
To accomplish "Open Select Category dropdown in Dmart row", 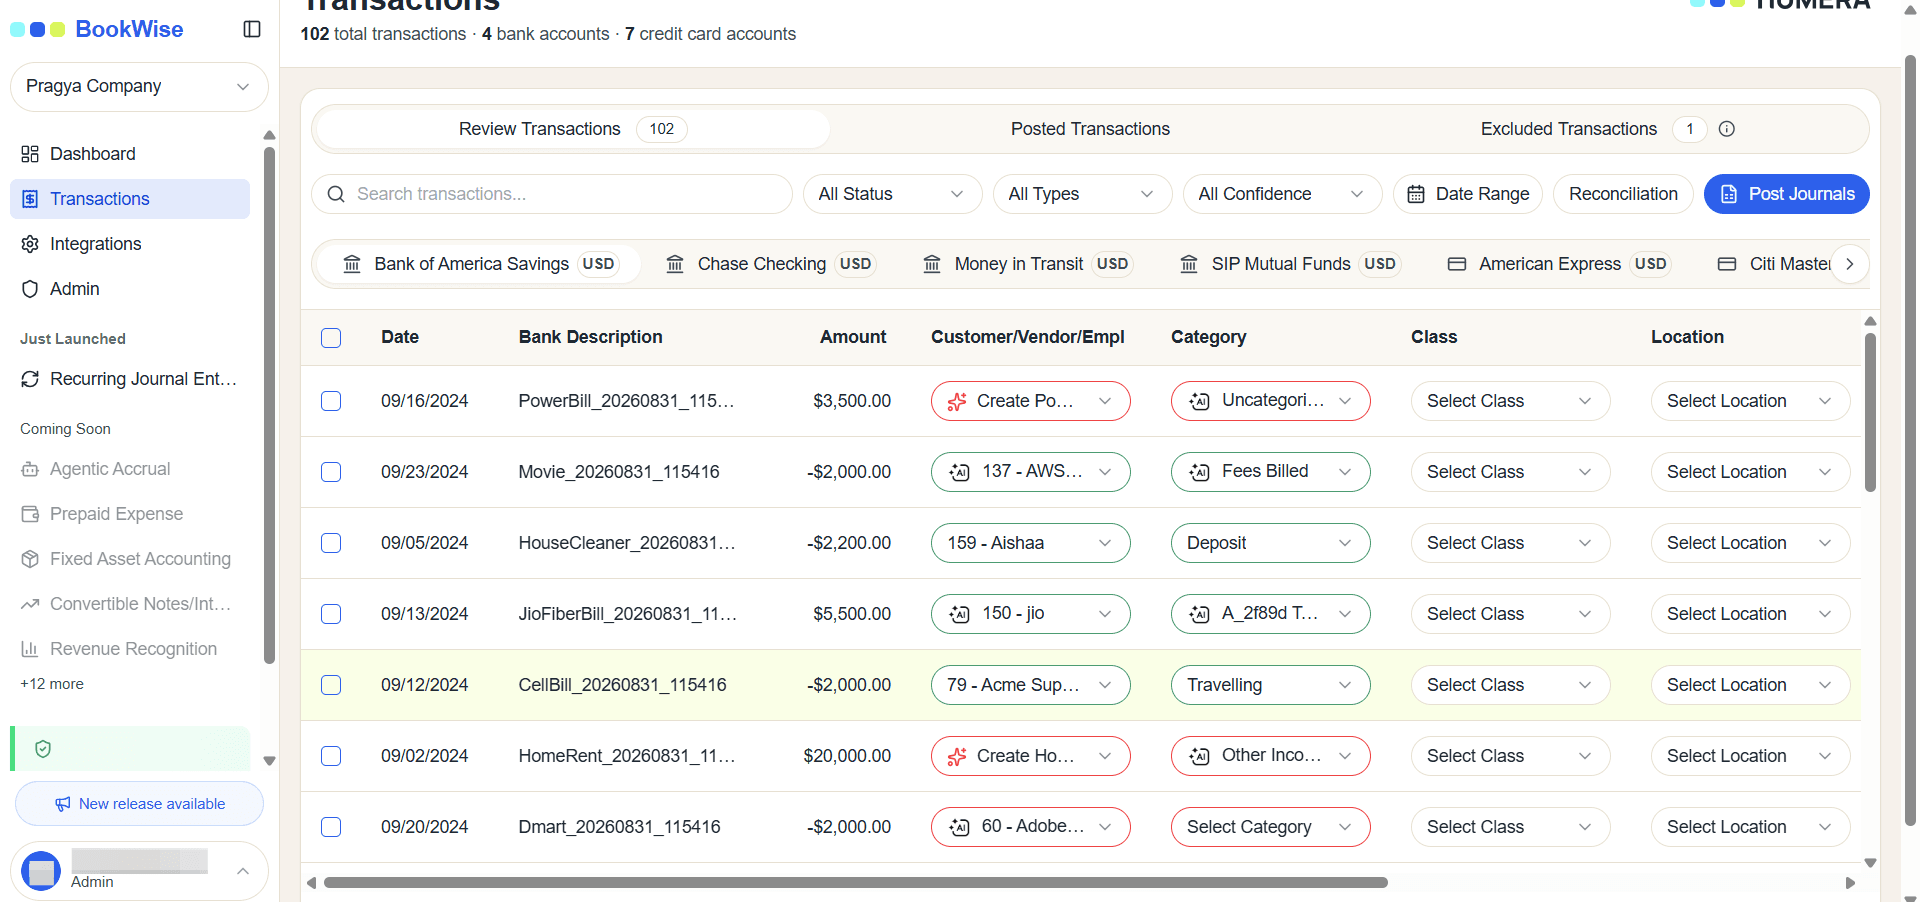I will (x=1270, y=827).
